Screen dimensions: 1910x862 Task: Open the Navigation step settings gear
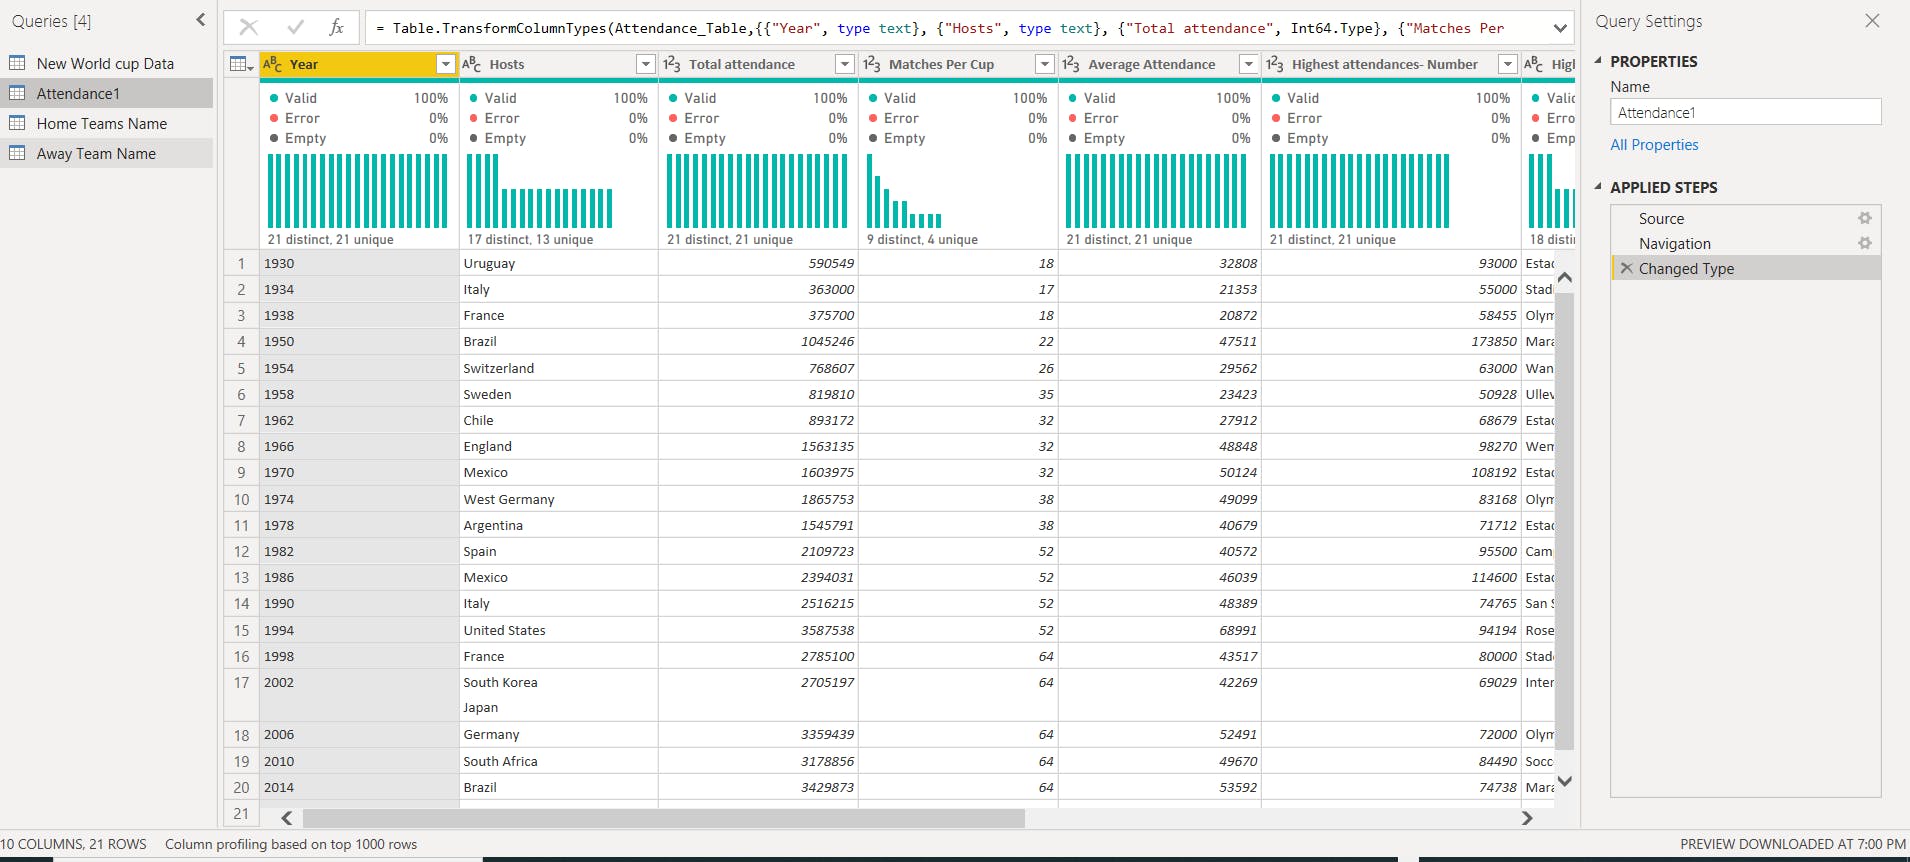point(1865,243)
